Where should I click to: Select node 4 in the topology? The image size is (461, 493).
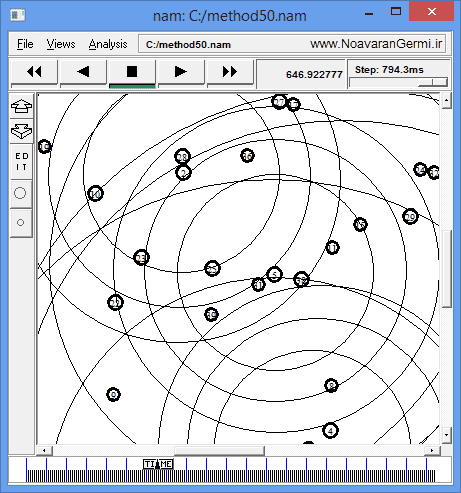pyautogui.click(x=330, y=431)
